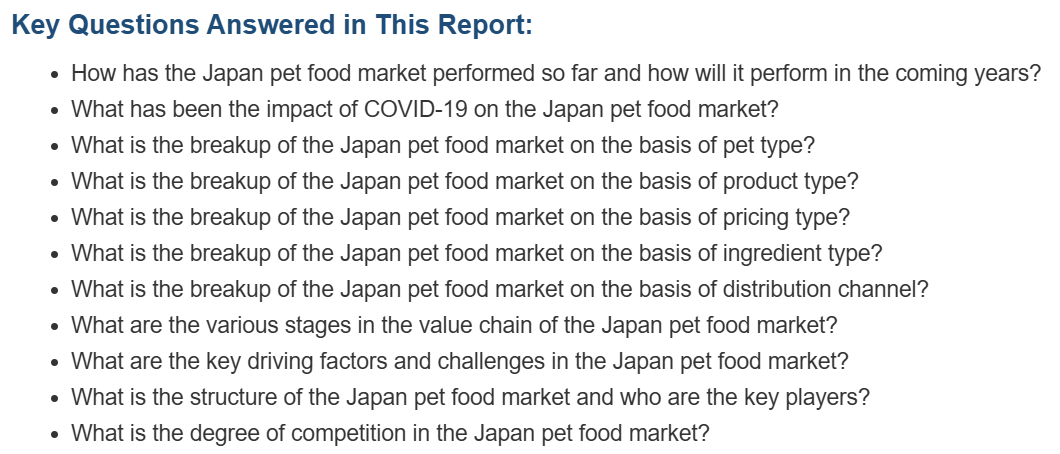
Task: Click the first question about market performance
Action: (x=556, y=73)
